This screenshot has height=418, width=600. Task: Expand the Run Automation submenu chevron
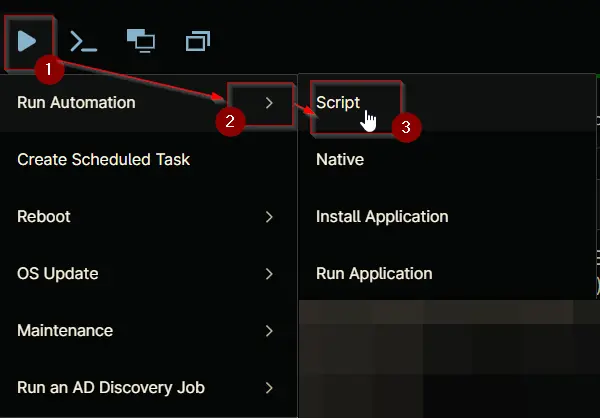[x=269, y=103]
